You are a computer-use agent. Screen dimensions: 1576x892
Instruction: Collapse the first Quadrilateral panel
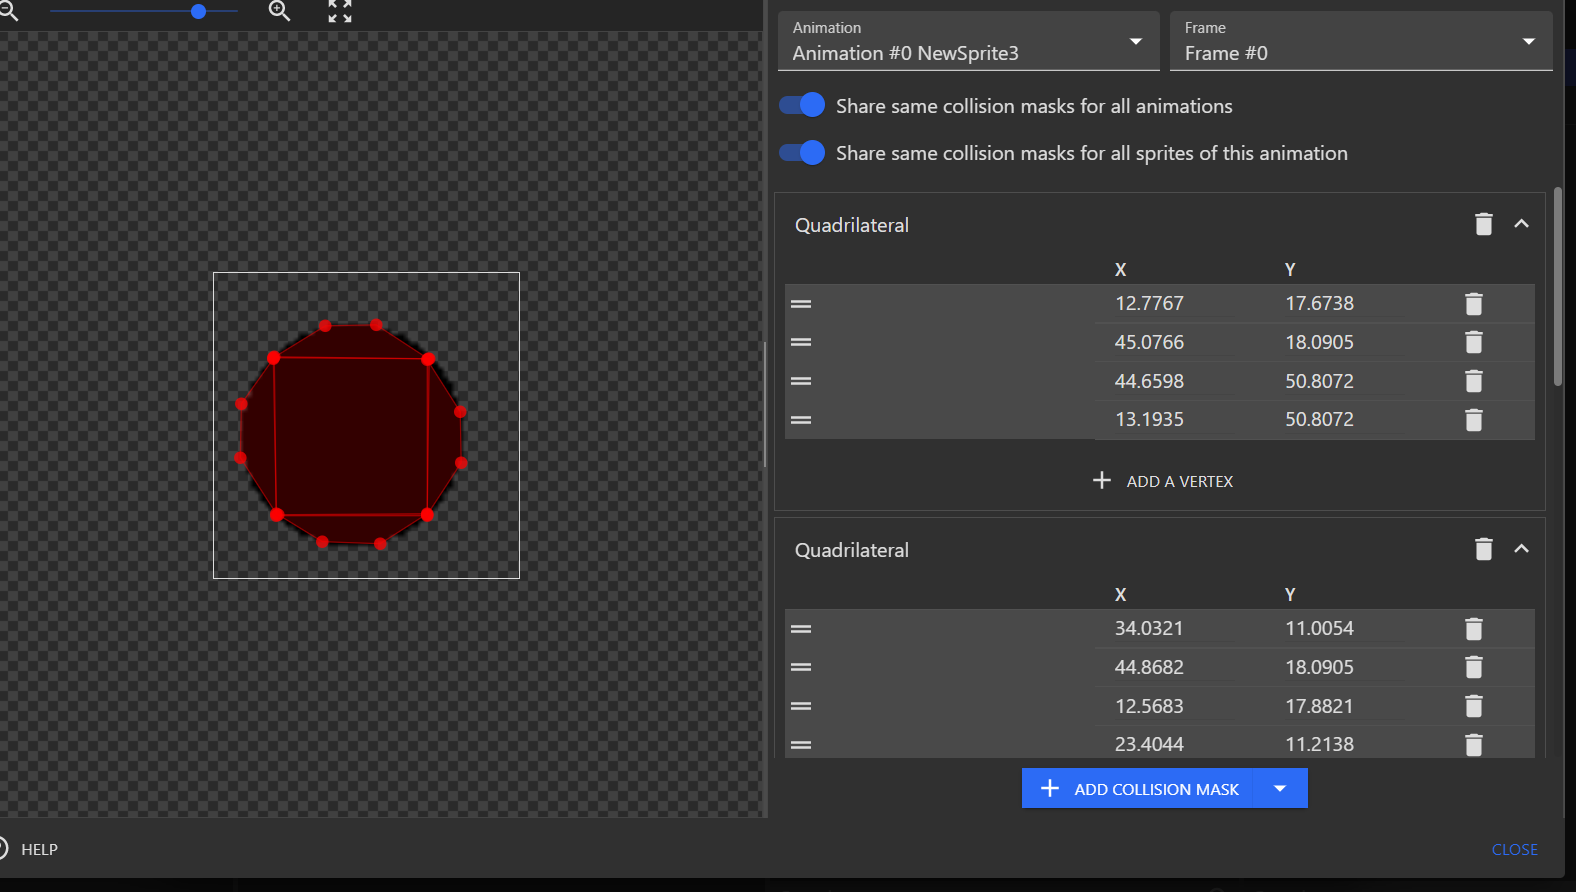tap(1521, 224)
